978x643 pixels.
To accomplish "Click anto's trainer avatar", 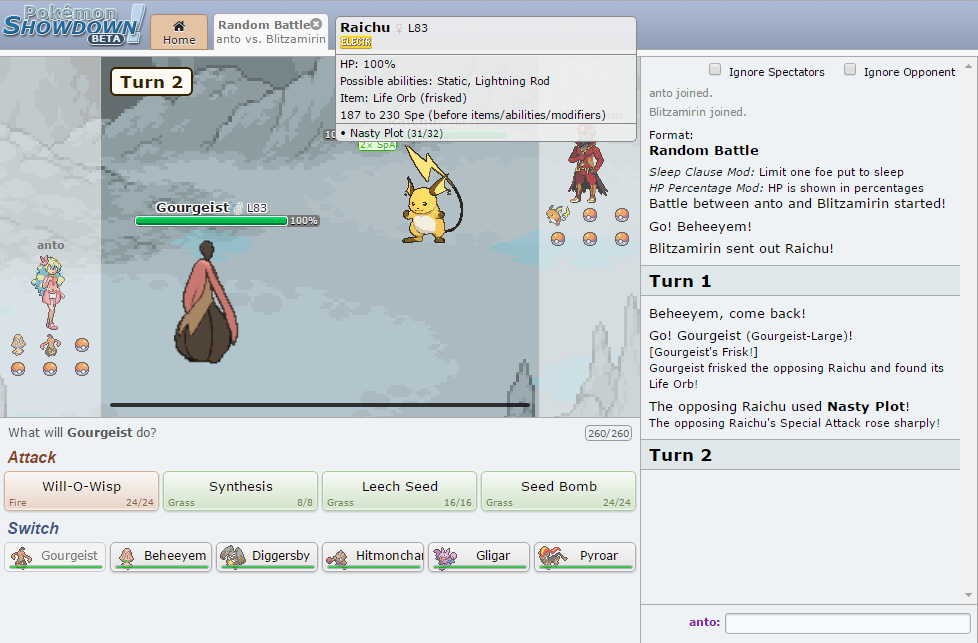I will tap(49, 292).
